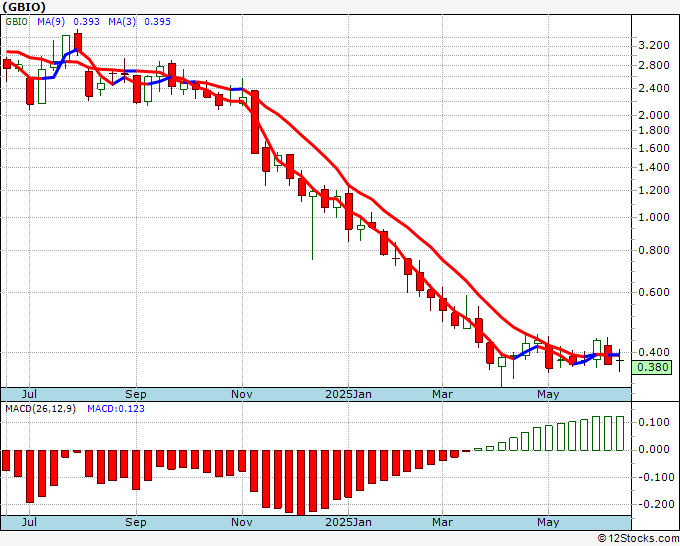Click Sep on the MACD panel date axis
680x546 pixels.
136,522
